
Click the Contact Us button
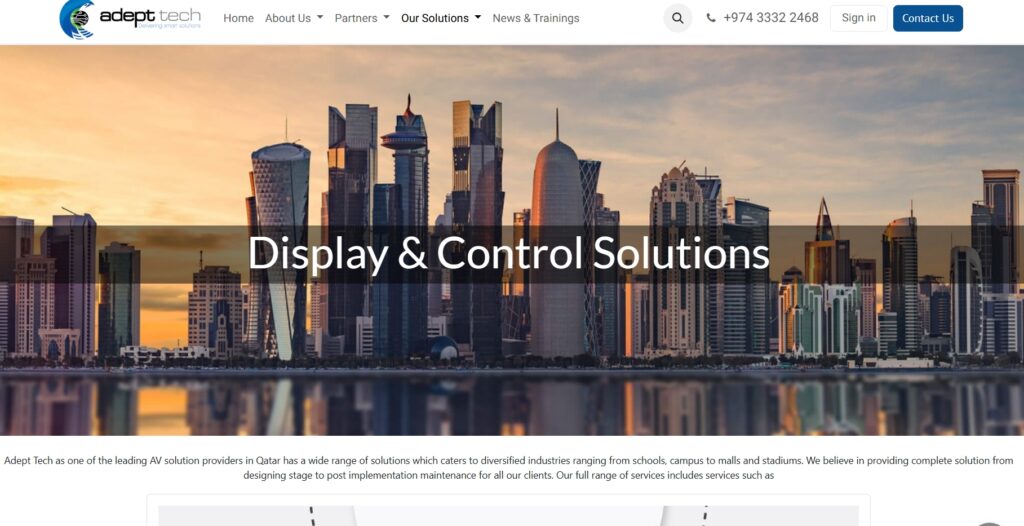tap(927, 18)
